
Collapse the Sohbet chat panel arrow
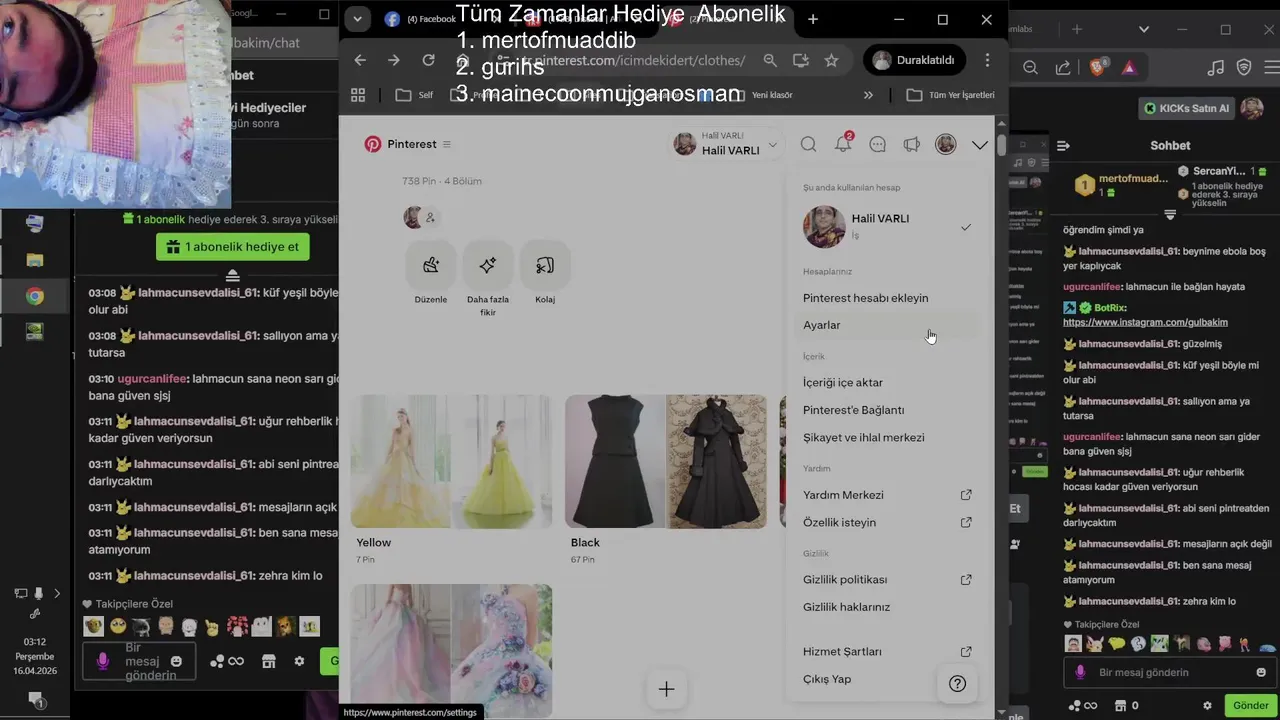coord(1063,146)
